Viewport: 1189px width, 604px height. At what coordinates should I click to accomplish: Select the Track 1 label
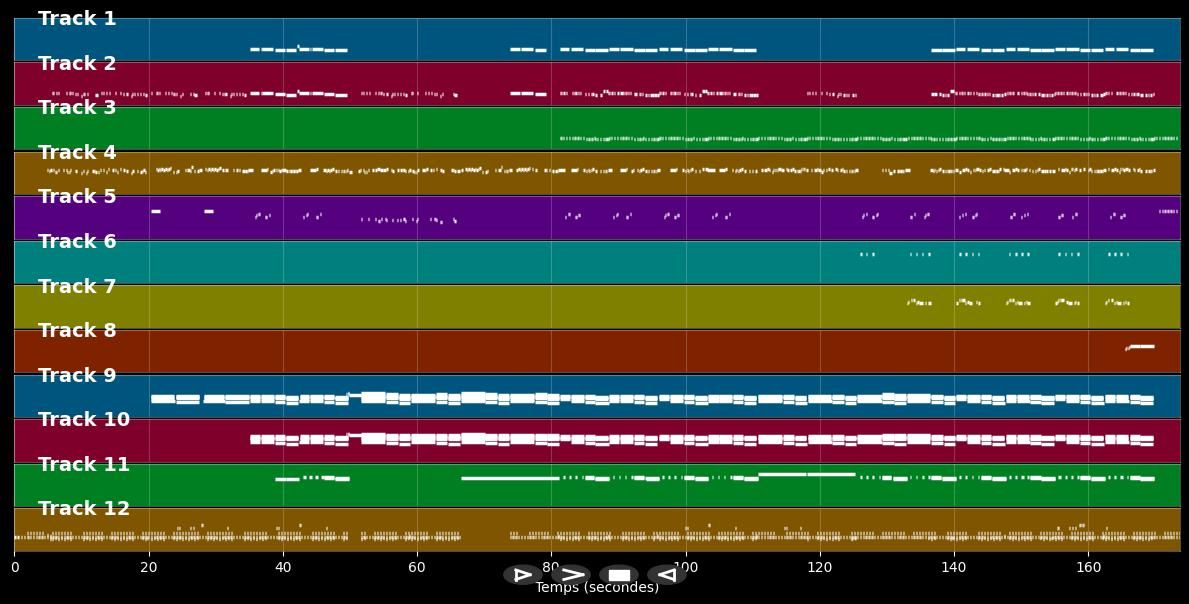77,19
